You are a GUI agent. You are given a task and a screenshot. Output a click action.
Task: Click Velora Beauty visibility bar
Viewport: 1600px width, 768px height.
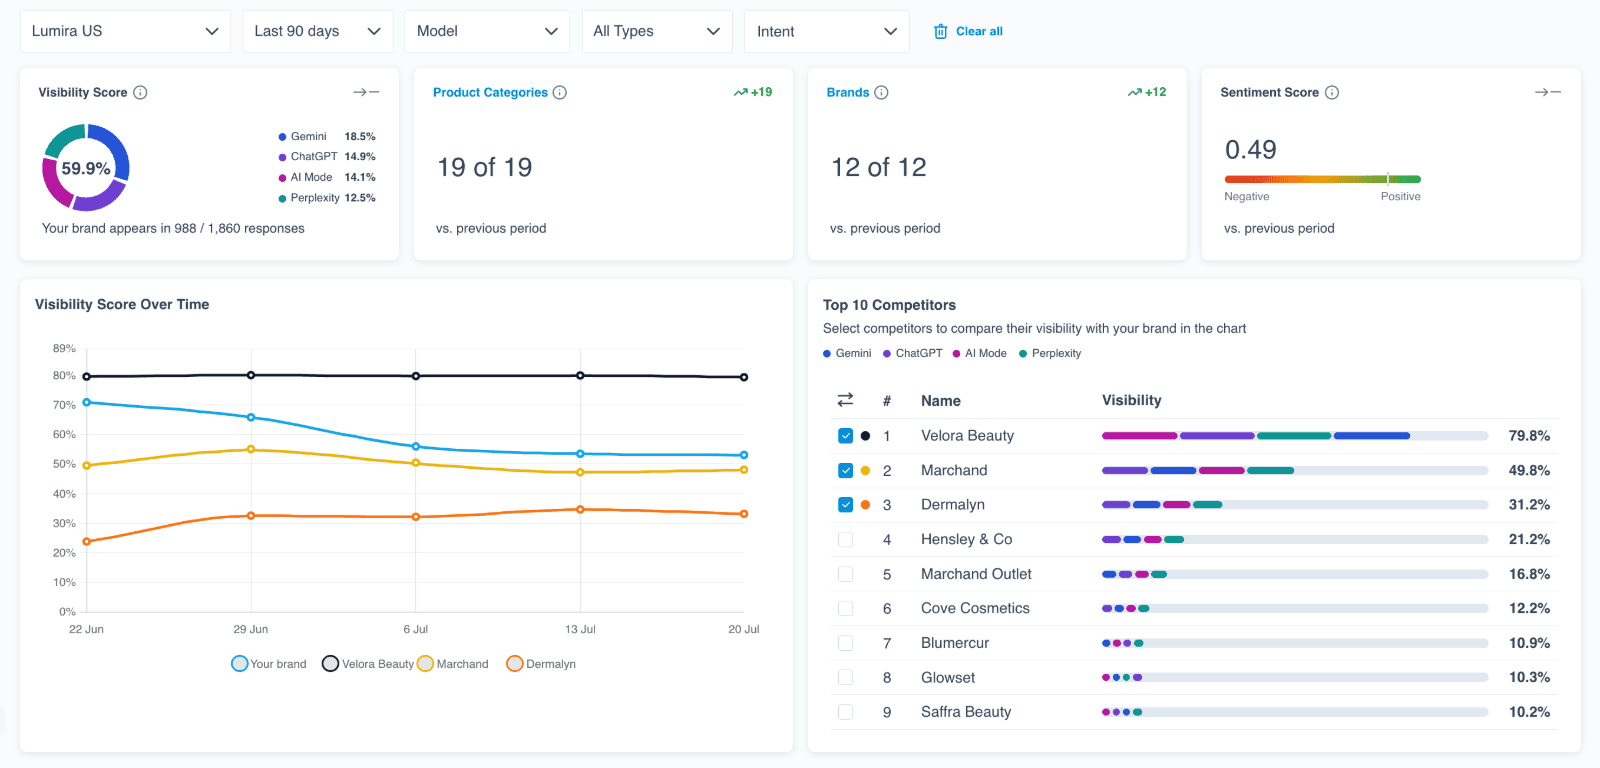click(x=1295, y=436)
